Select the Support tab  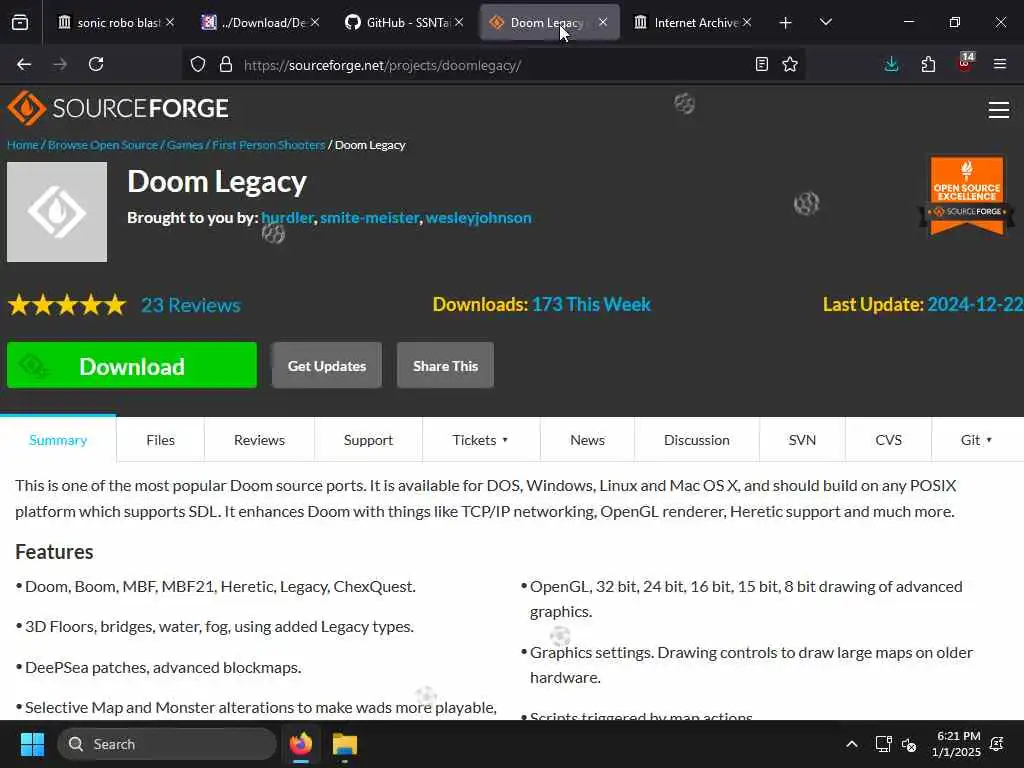pyautogui.click(x=368, y=440)
